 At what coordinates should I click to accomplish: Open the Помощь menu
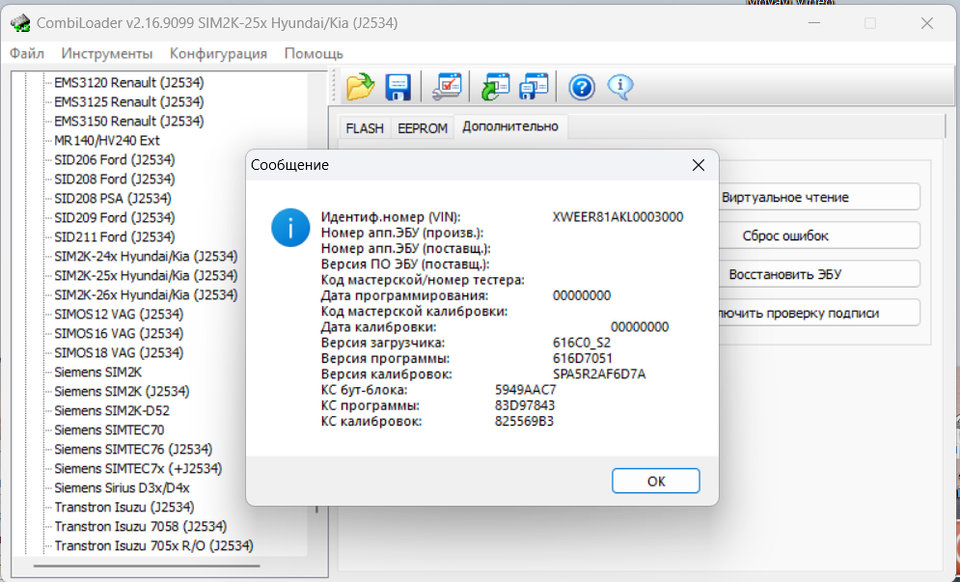tap(313, 53)
